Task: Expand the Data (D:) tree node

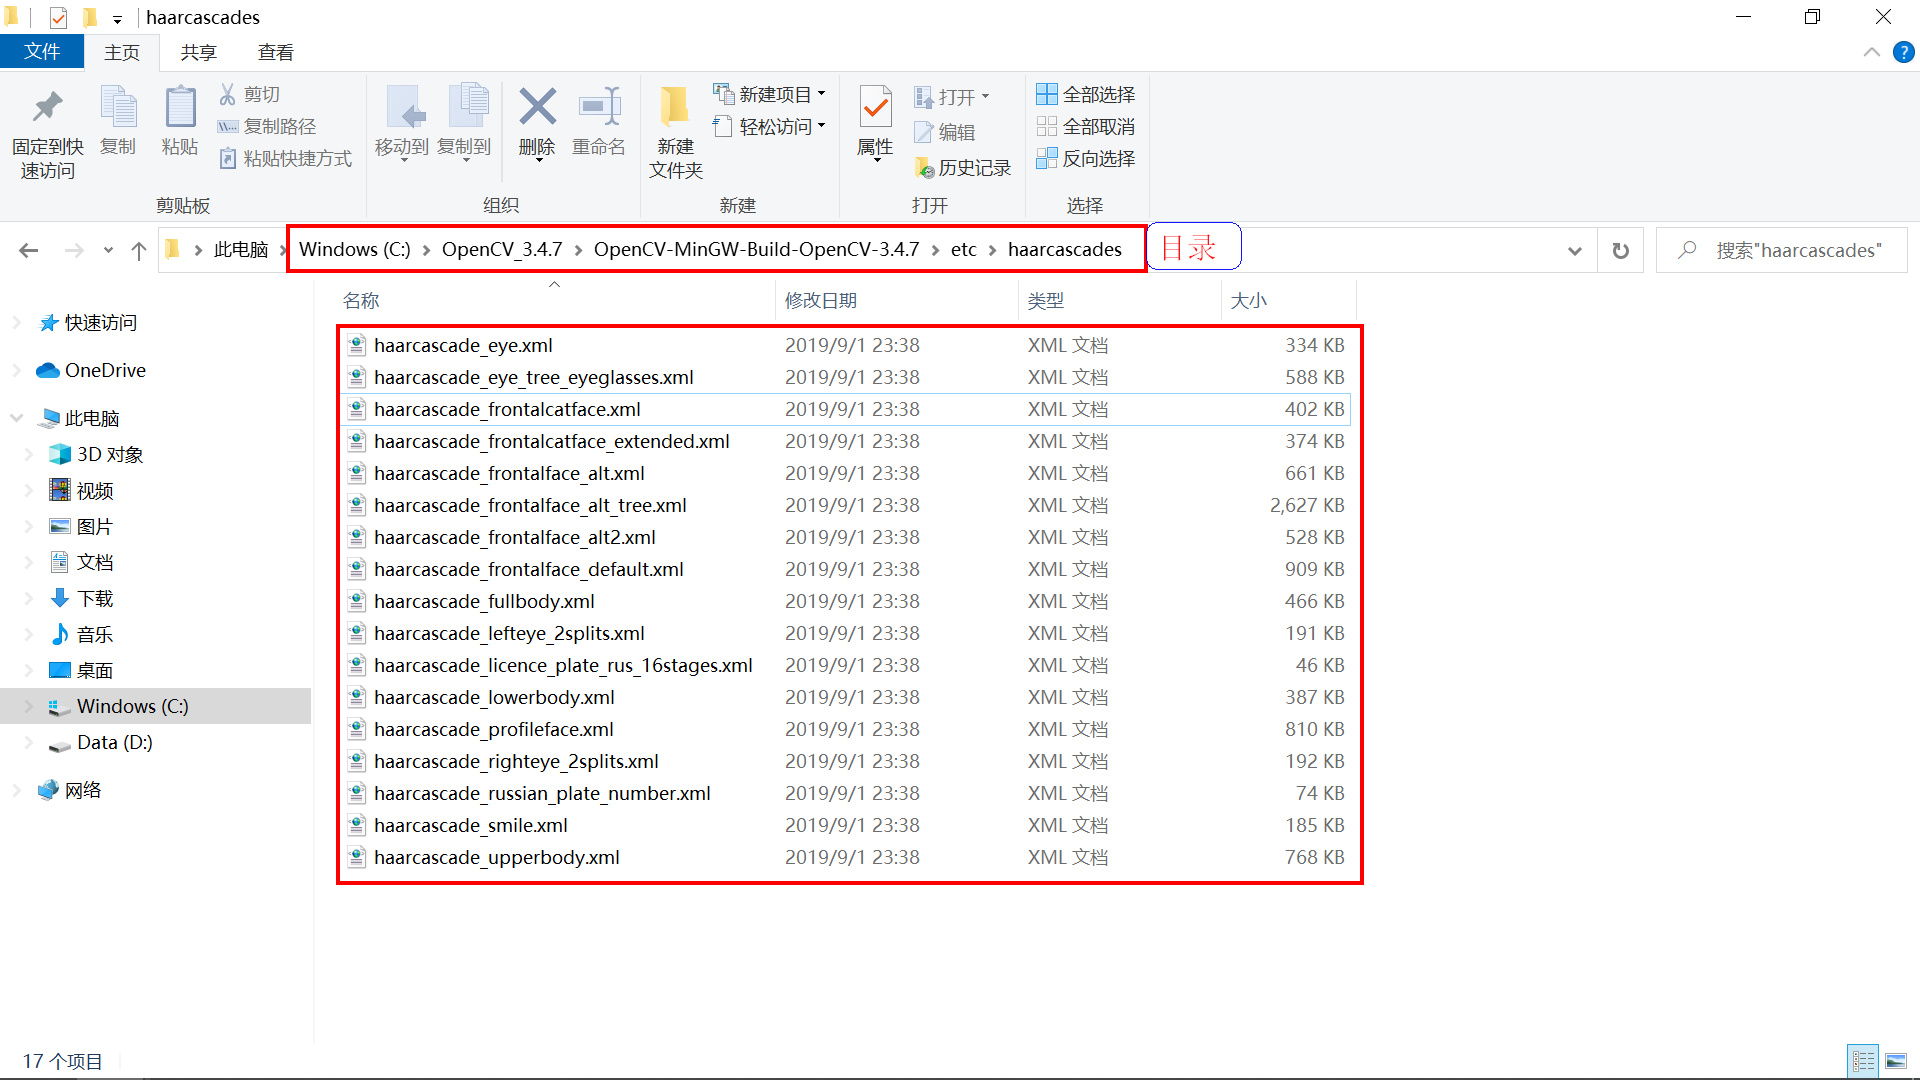Action: pos(29,743)
